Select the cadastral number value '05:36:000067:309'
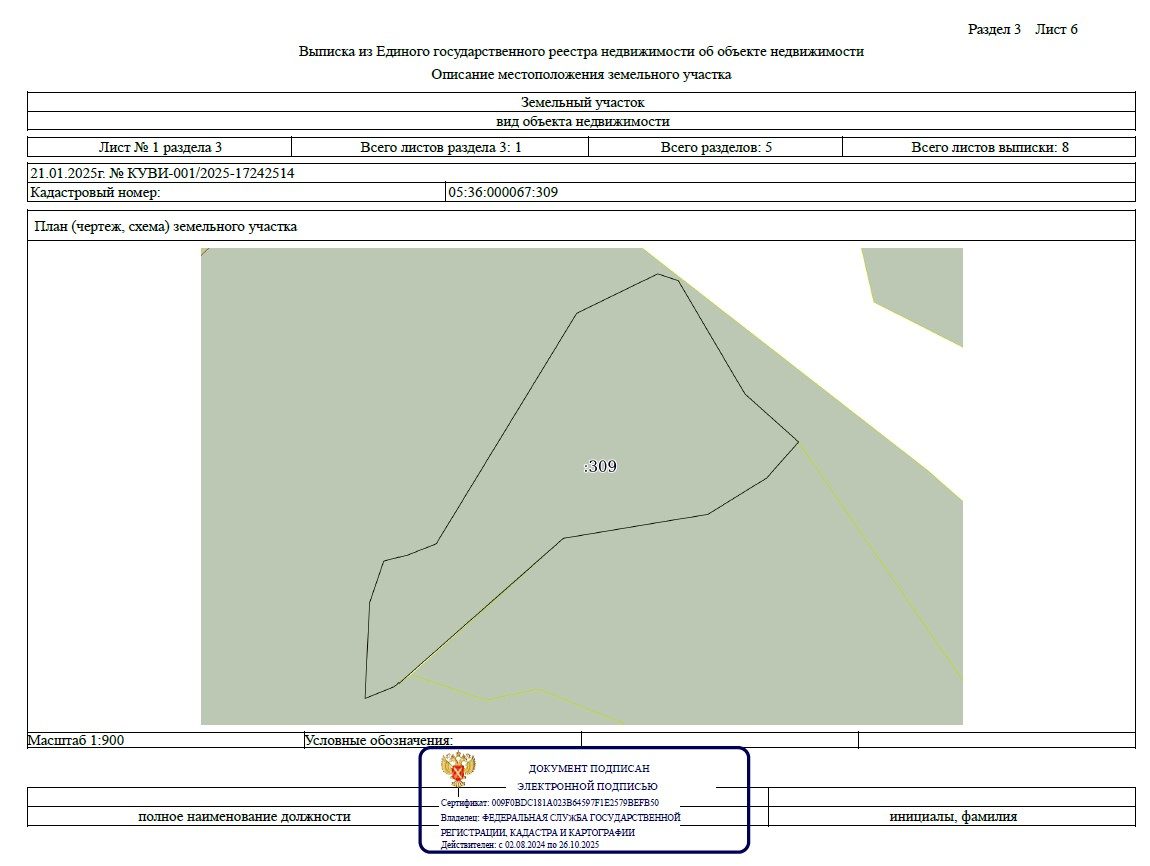Viewport: 1150px width, 866px height. 503,193
